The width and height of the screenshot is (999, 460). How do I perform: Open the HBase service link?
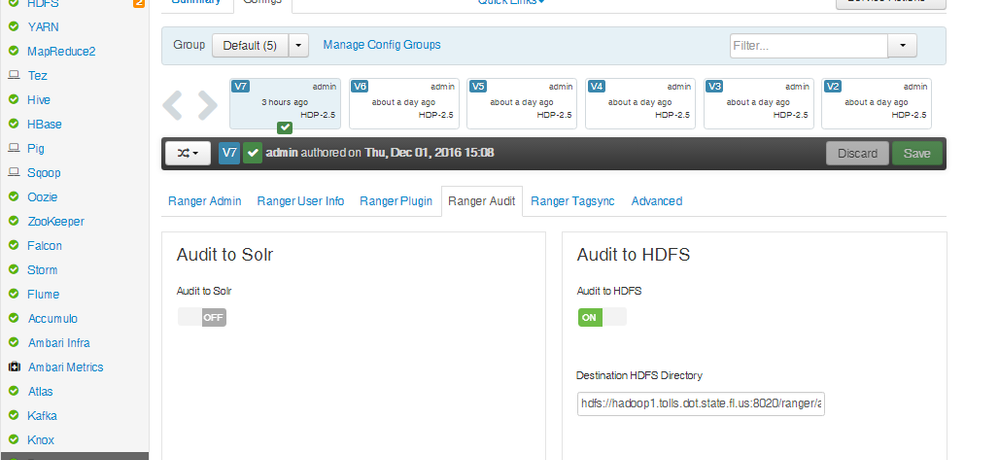point(45,124)
